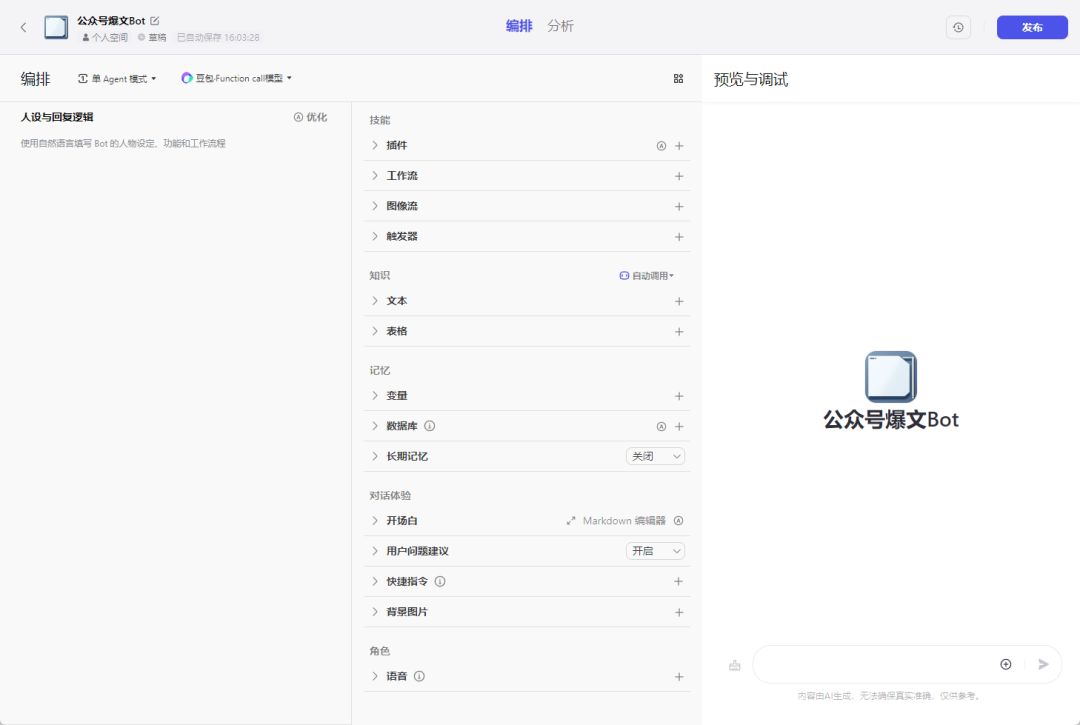Open the 自动调用 knowledge dropdown
The width and height of the screenshot is (1080, 725).
pyautogui.click(x=646, y=275)
